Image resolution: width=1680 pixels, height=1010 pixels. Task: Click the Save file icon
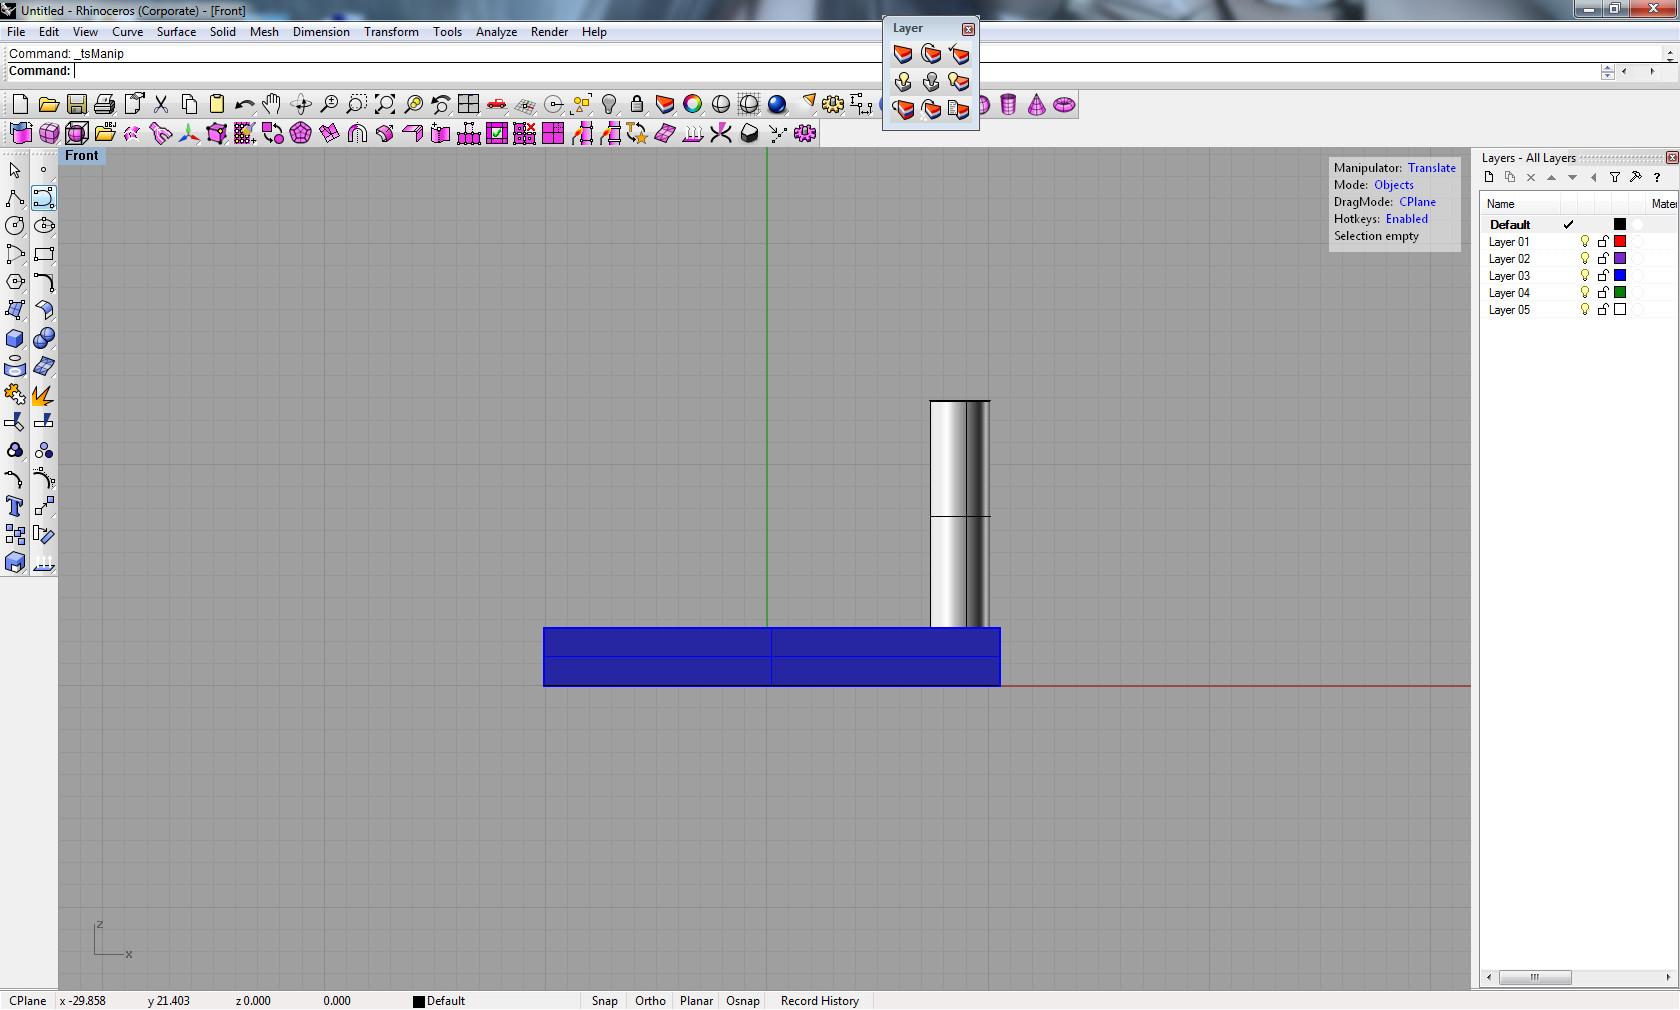click(77, 104)
